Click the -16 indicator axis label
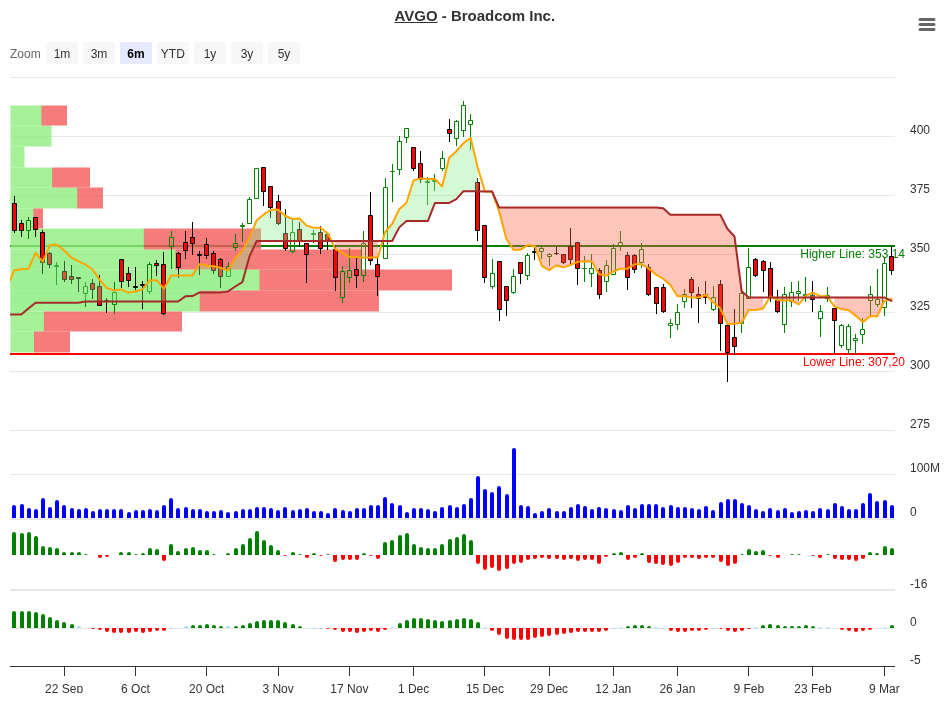Image resolution: width=950 pixels, height=720 pixels. coord(918,584)
